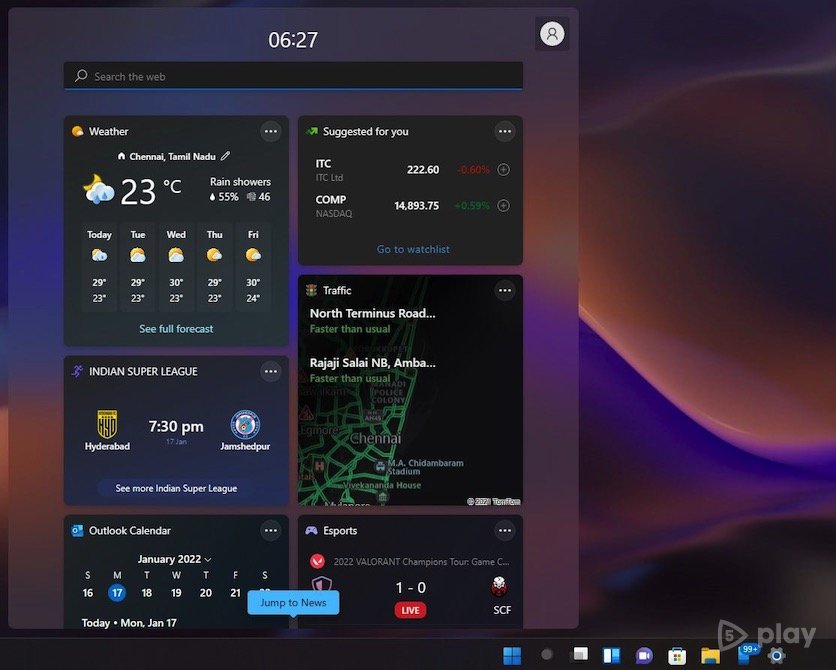Image resolution: width=836 pixels, height=670 pixels.
Task: Click the Outlook Calendar widget header icon
Action: [x=79, y=530]
